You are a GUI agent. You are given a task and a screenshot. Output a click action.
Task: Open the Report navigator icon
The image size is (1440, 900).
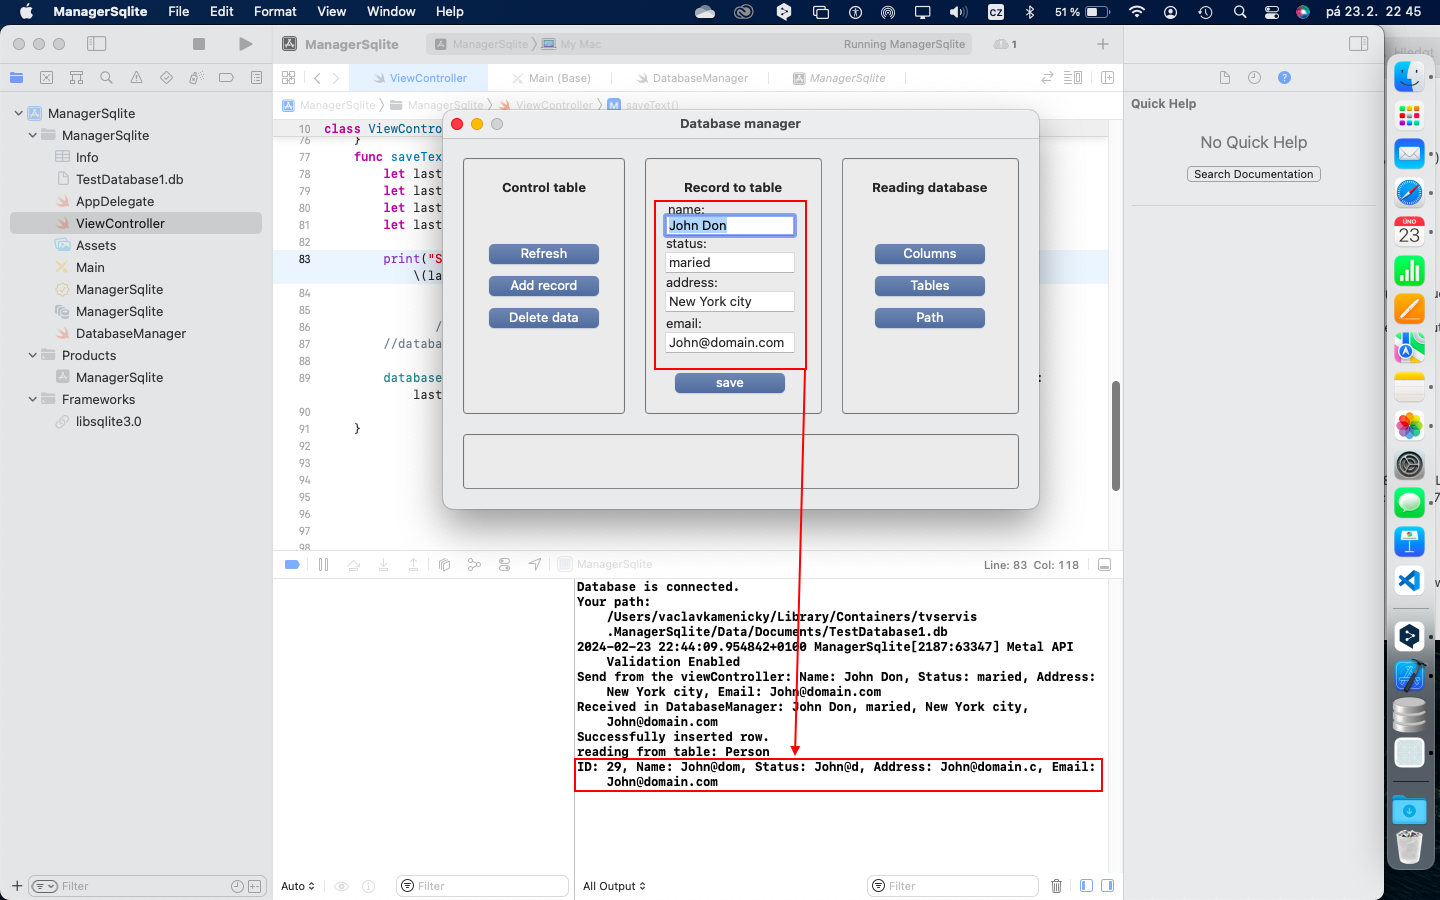256,78
